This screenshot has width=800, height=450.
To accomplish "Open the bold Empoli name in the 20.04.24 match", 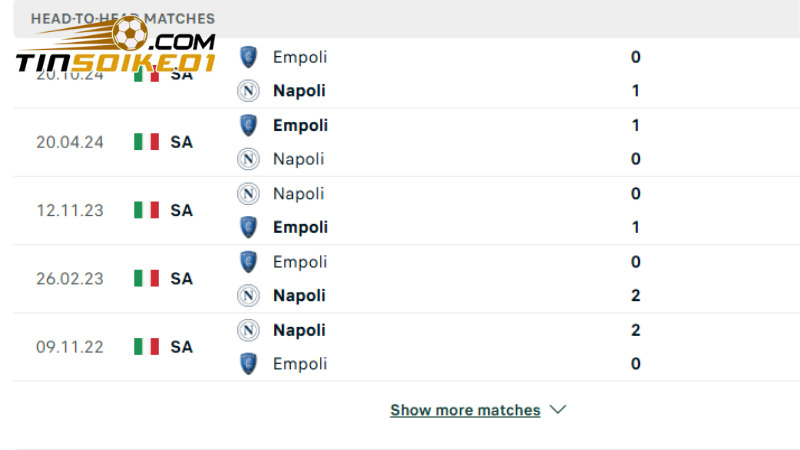I will [300, 125].
